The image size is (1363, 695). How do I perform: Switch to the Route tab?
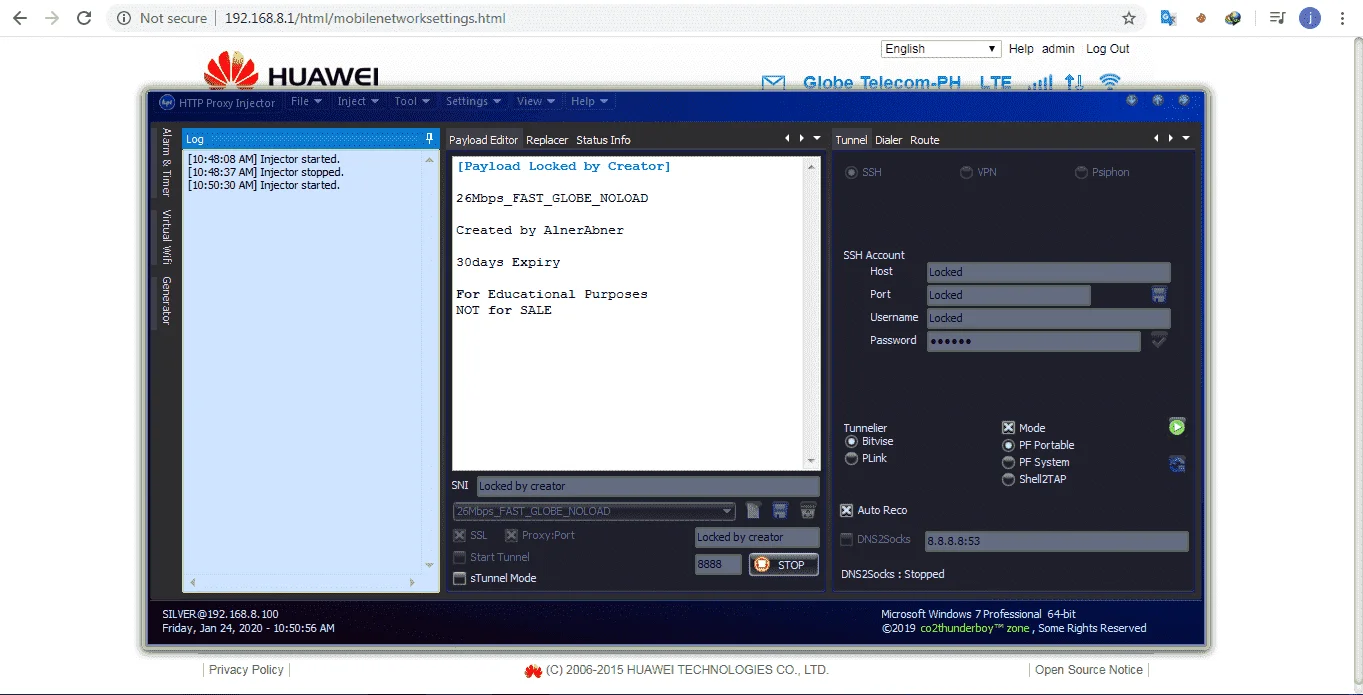tap(925, 140)
